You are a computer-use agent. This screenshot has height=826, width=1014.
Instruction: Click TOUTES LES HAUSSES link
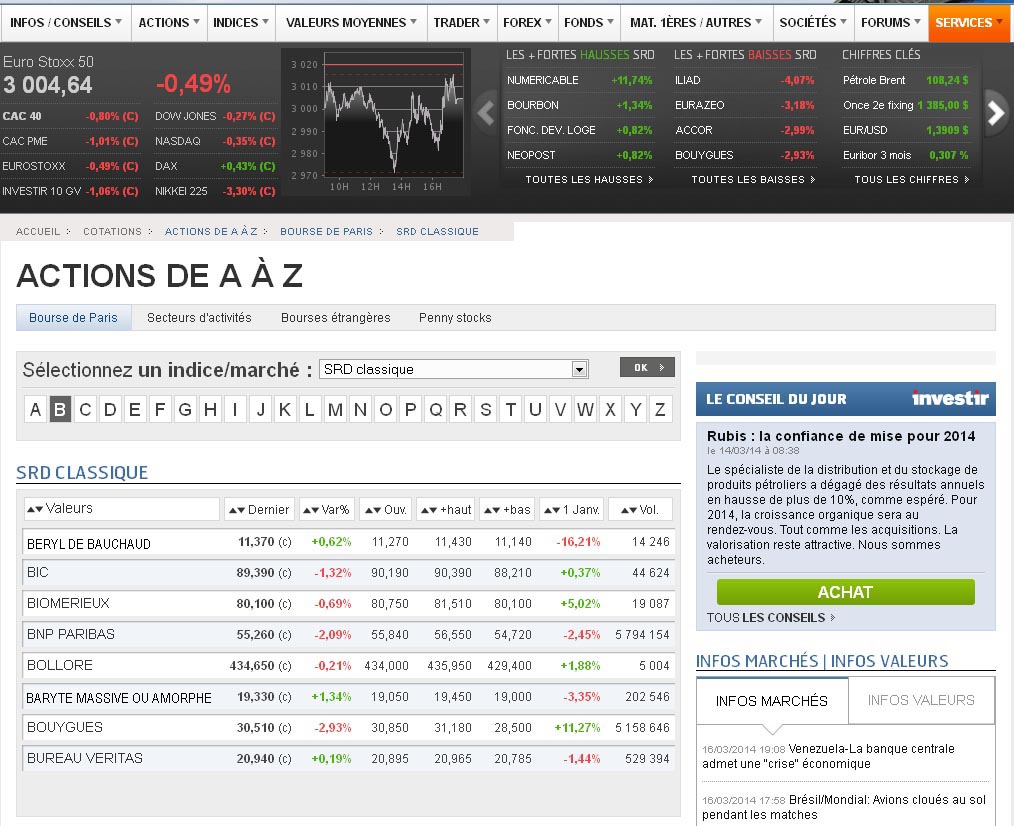pyautogui.click(x=588, y=180)
